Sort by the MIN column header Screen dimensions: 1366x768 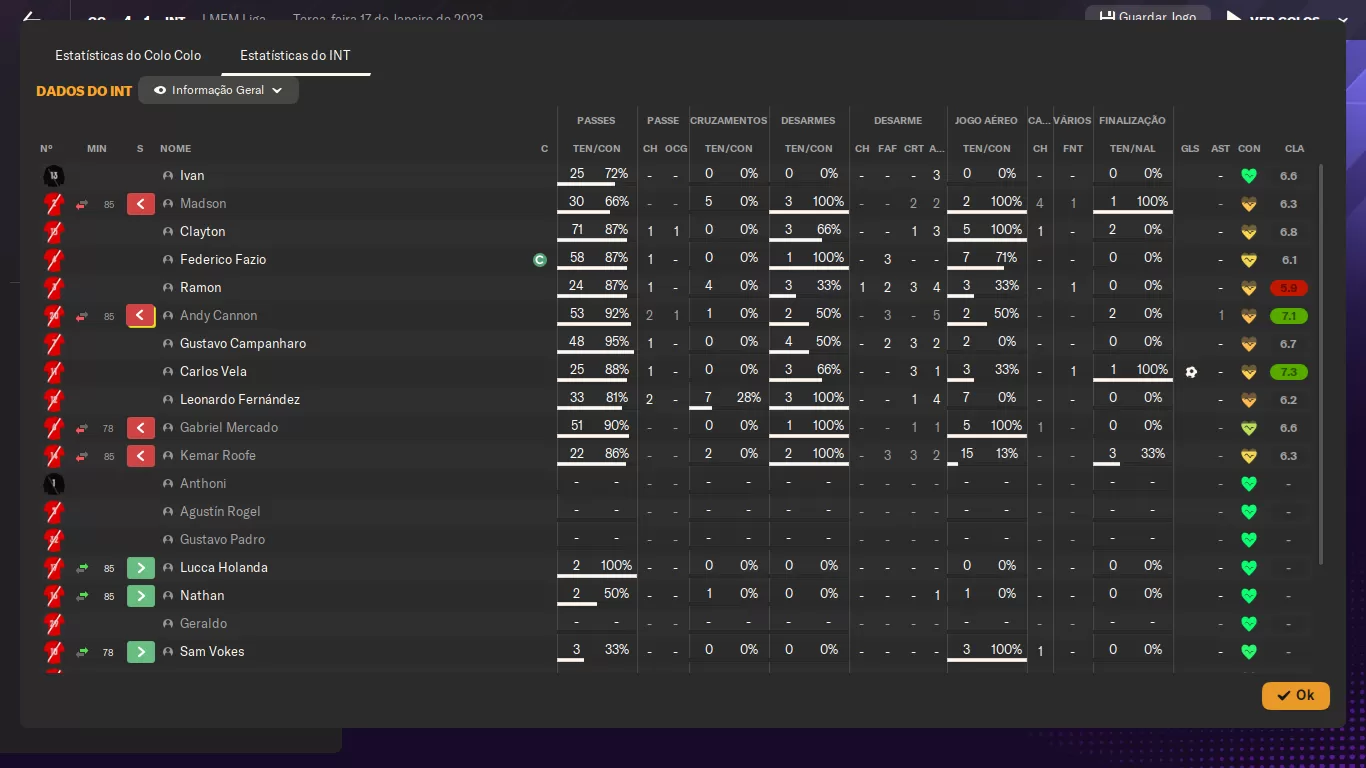pyautogui.click(x=96, y=148)
